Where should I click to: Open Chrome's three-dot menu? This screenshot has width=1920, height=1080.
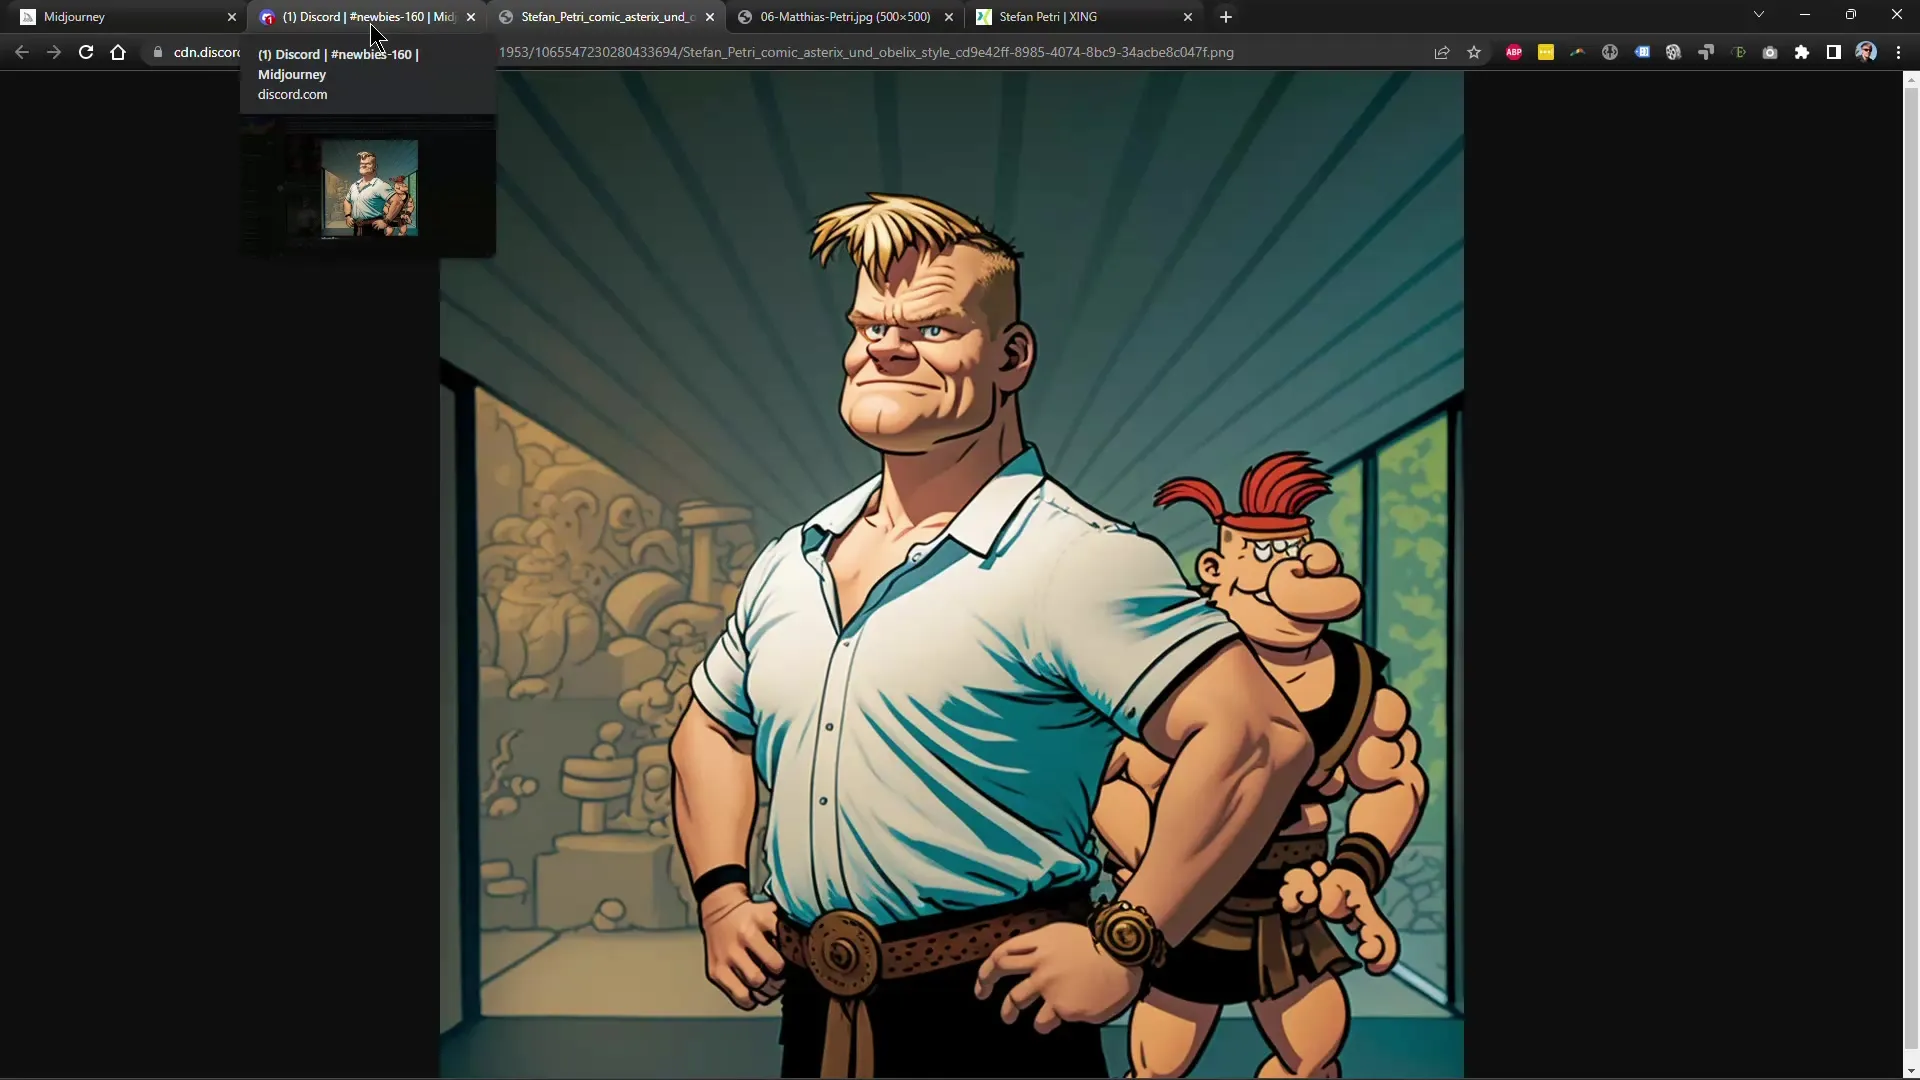(1898, 52)
